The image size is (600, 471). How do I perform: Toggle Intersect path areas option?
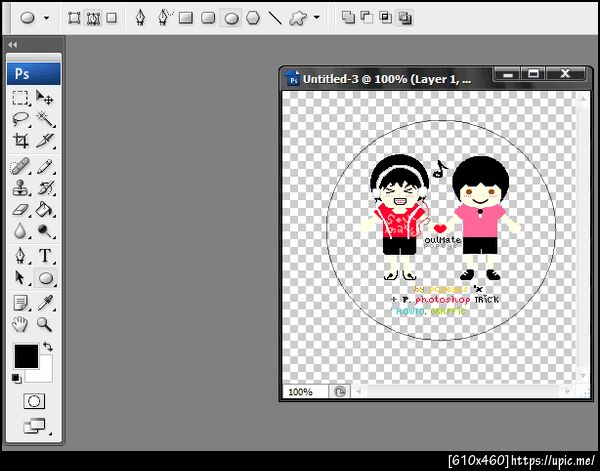pyautogui.click(x=385, y=17)
